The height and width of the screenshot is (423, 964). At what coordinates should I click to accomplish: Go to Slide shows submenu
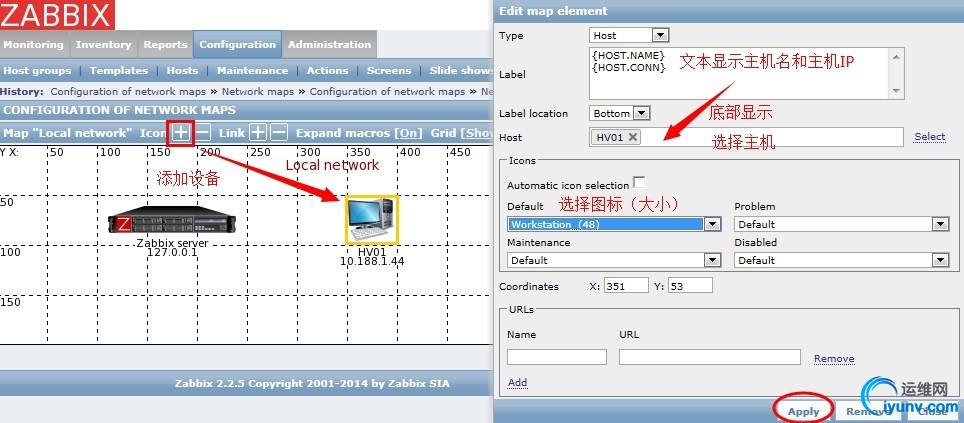pyautogui.click(x=461, y=70)
